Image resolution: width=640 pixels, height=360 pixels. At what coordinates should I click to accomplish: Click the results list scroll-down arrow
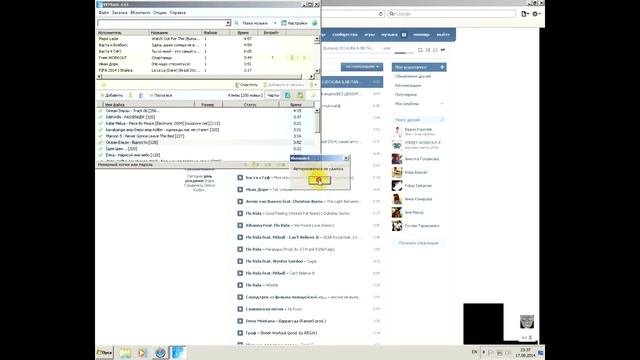[x=317, y=71]
